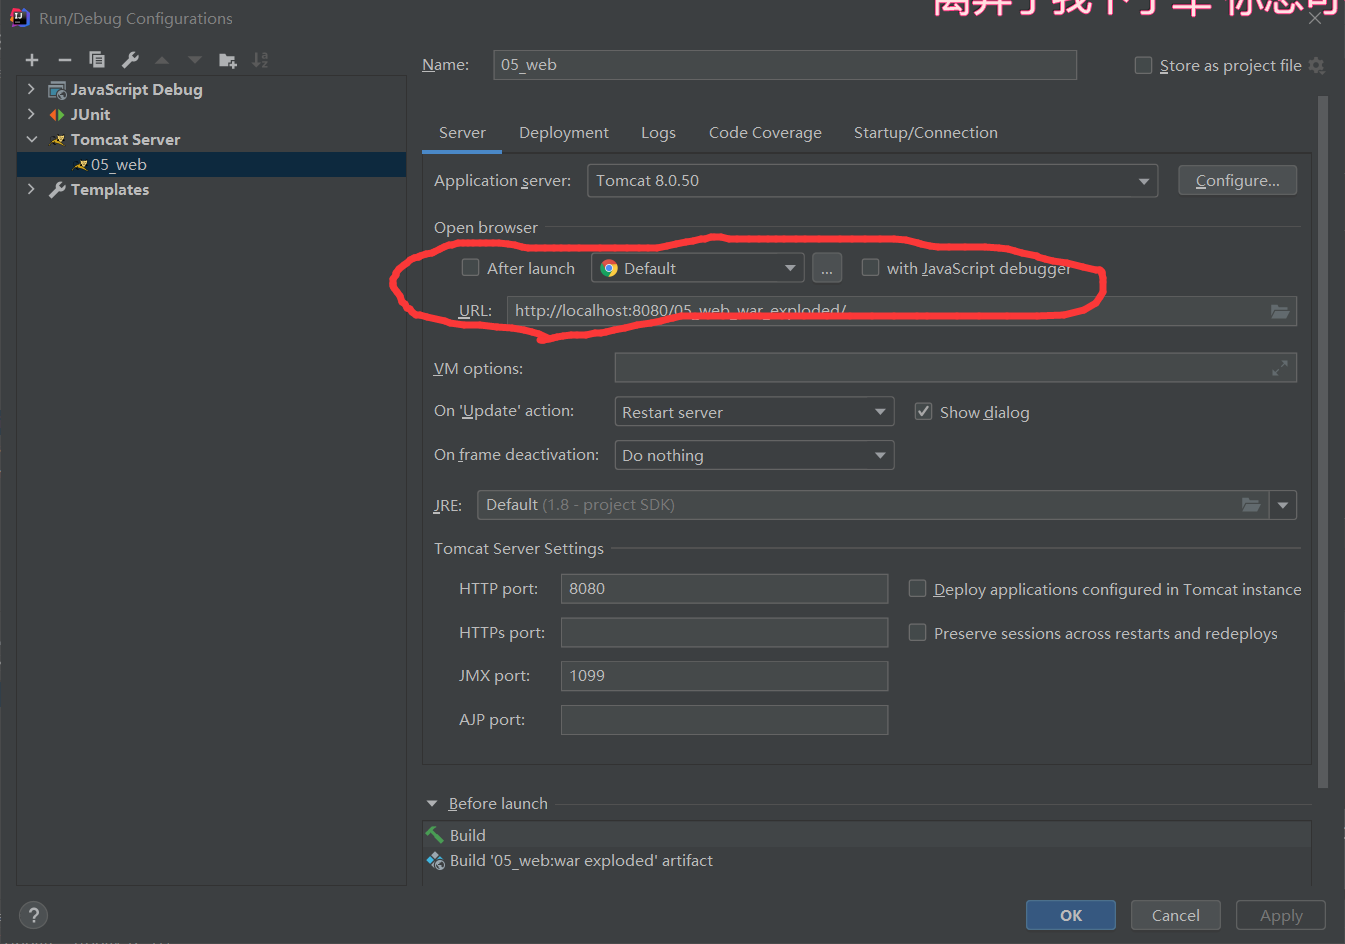Click the AJP port input field
1345x944 pixels.
pos(725,720)
